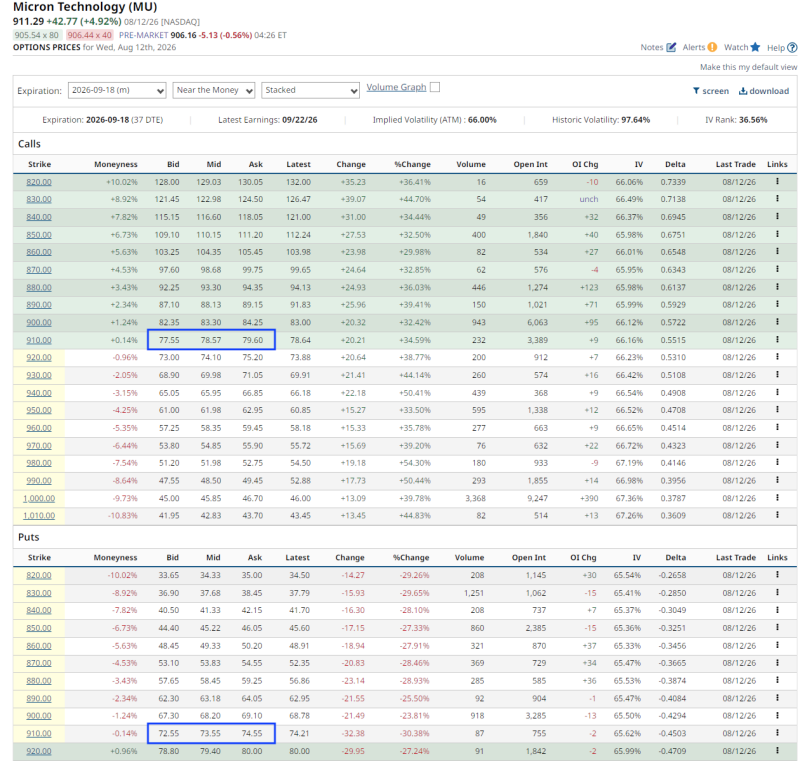Sort calls by Volume column header

tap(471, 164)
